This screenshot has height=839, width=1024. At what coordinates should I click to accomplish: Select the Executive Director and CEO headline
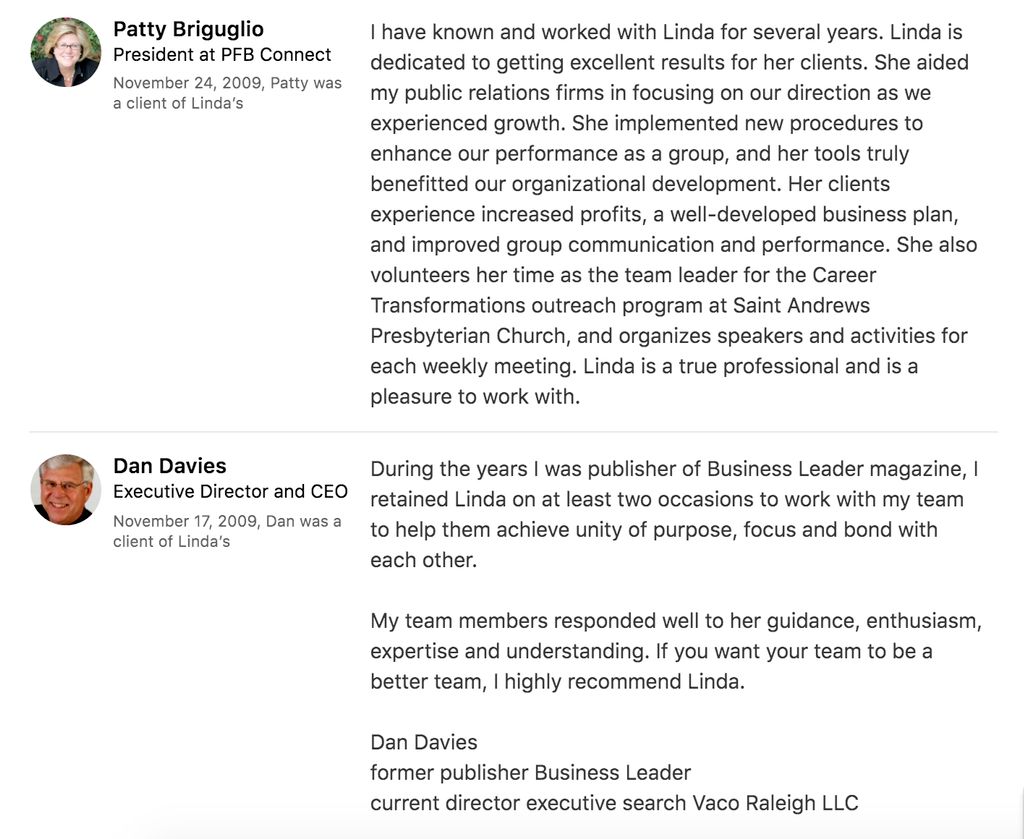coord(231,491)
